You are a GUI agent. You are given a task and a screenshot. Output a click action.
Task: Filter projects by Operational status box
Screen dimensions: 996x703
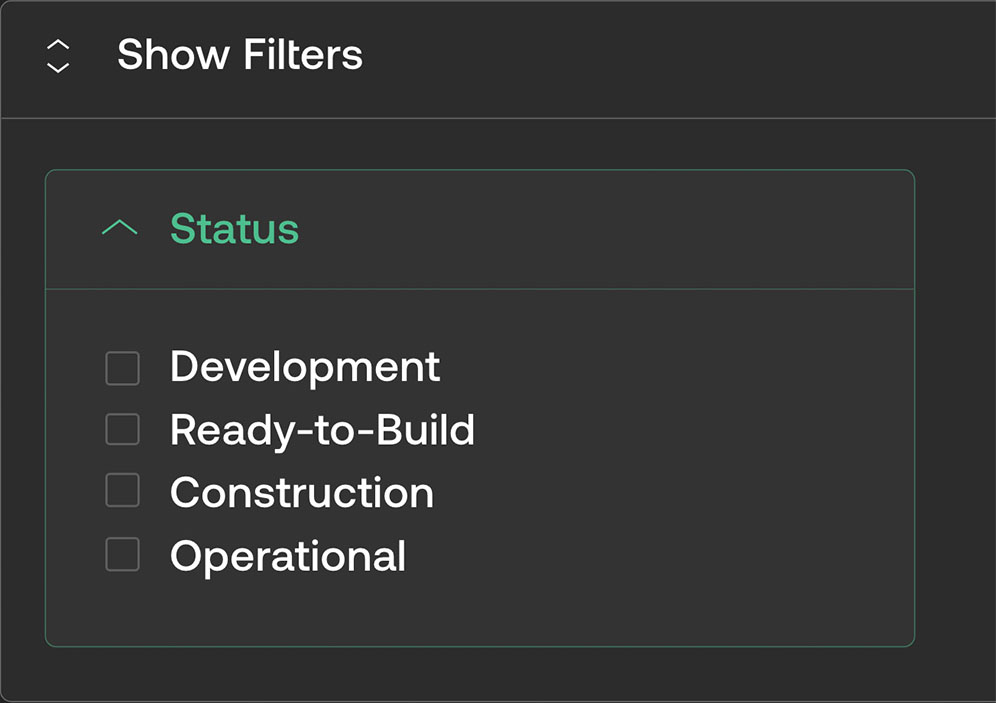(122, 554)
